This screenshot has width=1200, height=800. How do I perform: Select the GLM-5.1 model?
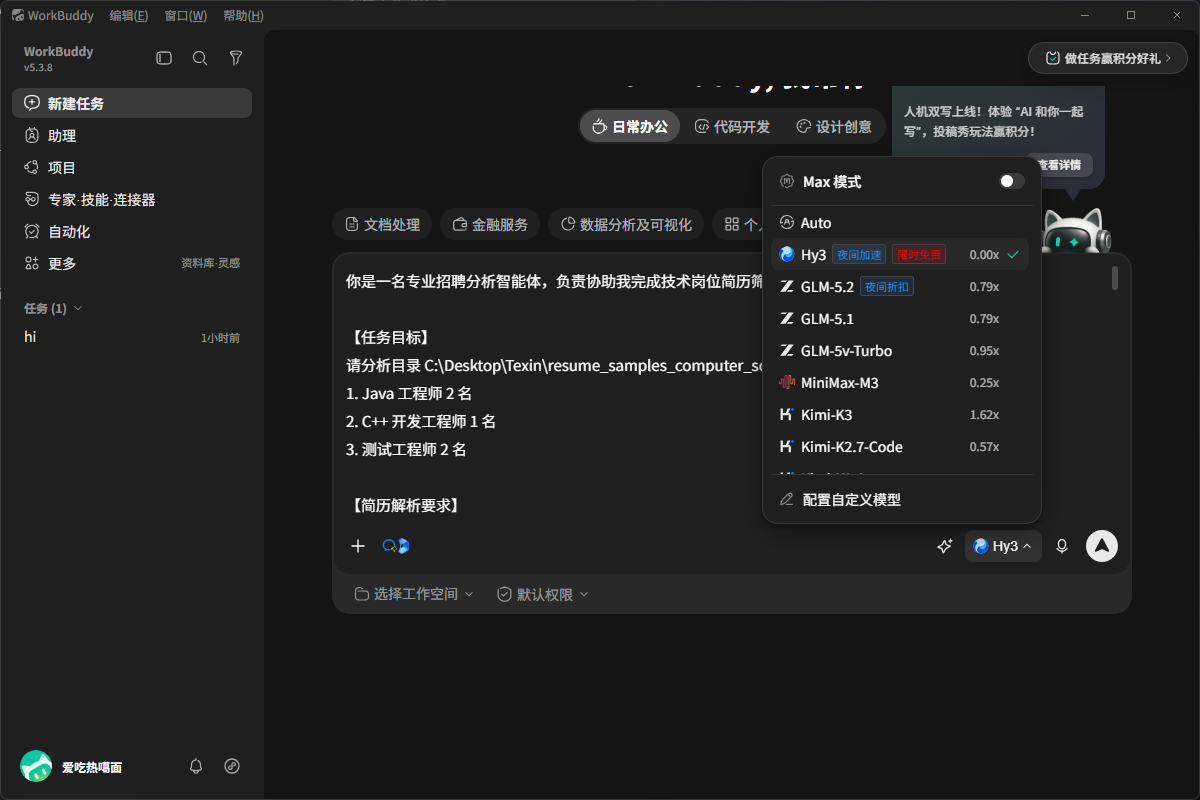(x=900, y=319)
